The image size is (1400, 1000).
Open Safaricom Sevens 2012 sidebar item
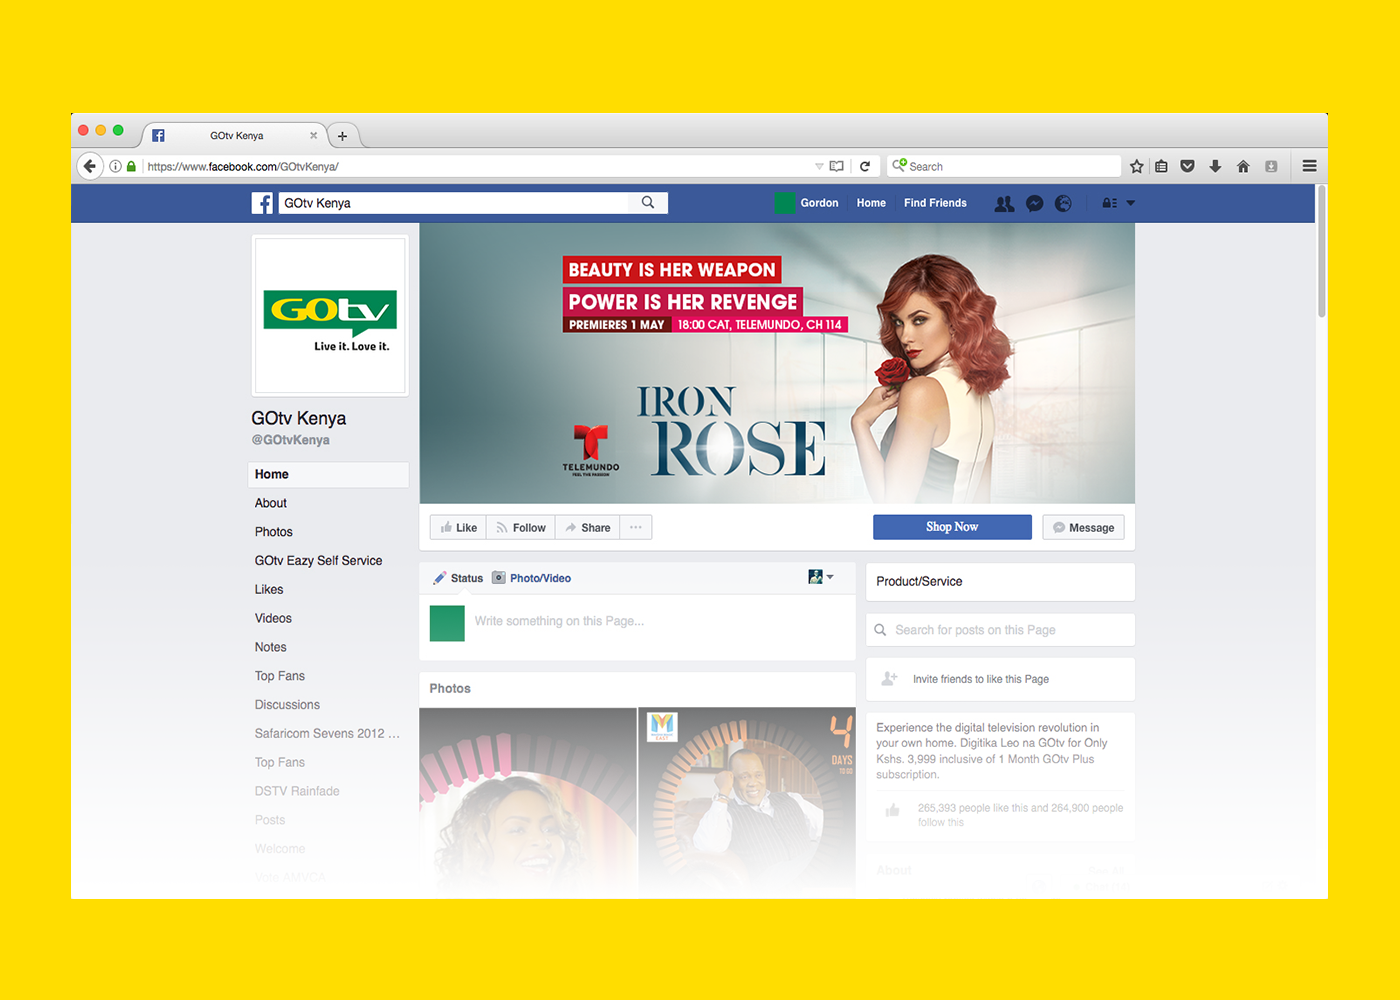pos(328,734)
